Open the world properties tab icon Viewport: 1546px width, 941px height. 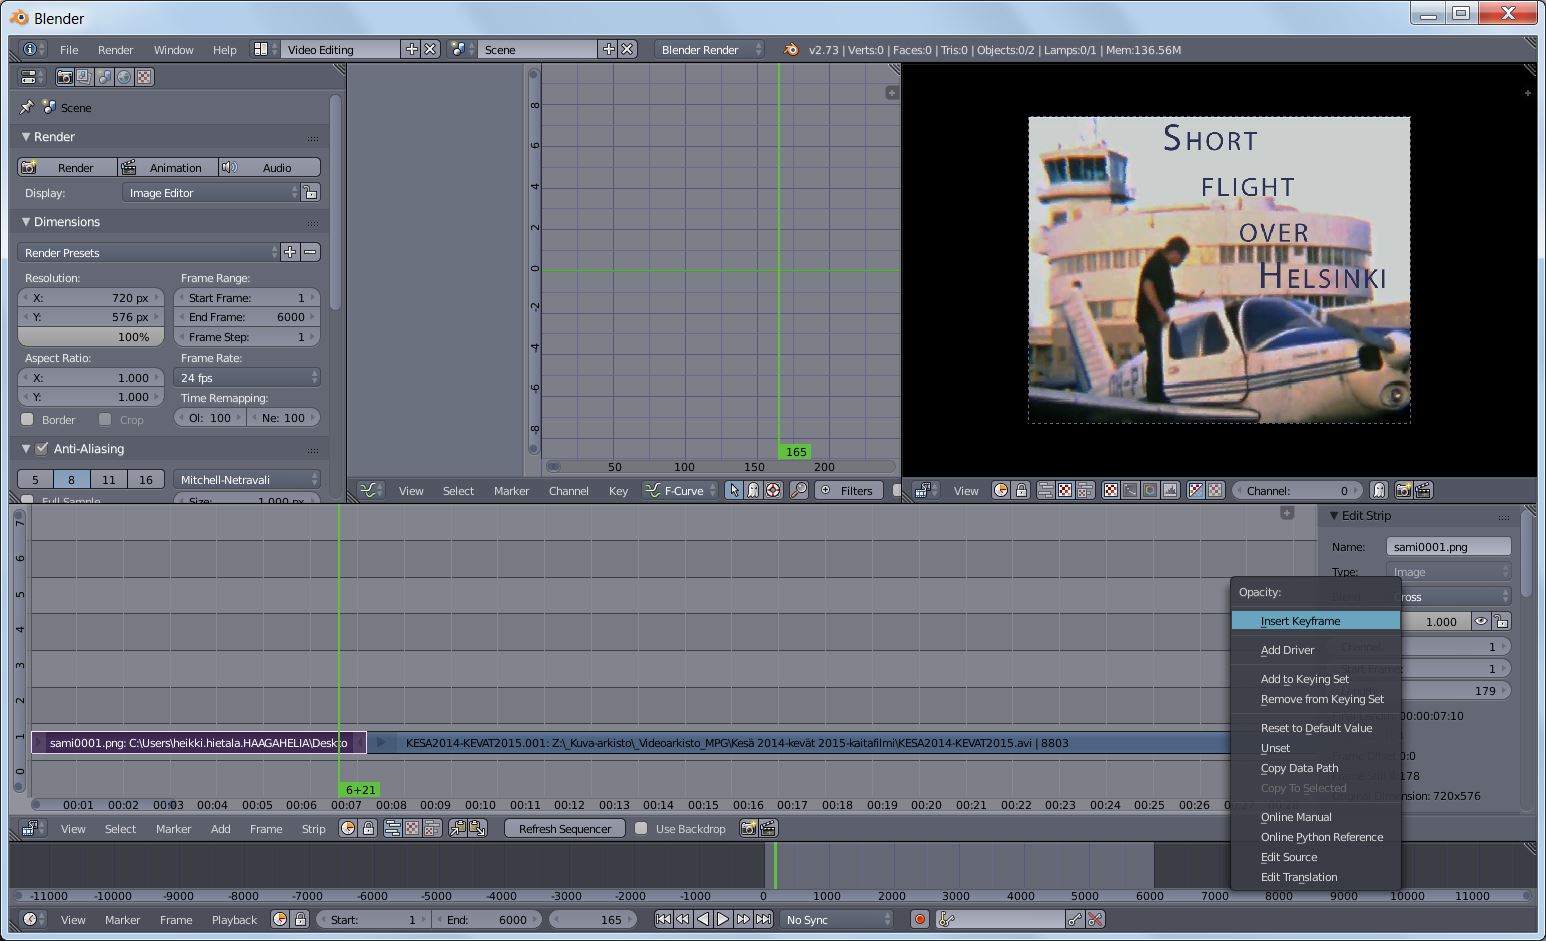tap(124, 77)
